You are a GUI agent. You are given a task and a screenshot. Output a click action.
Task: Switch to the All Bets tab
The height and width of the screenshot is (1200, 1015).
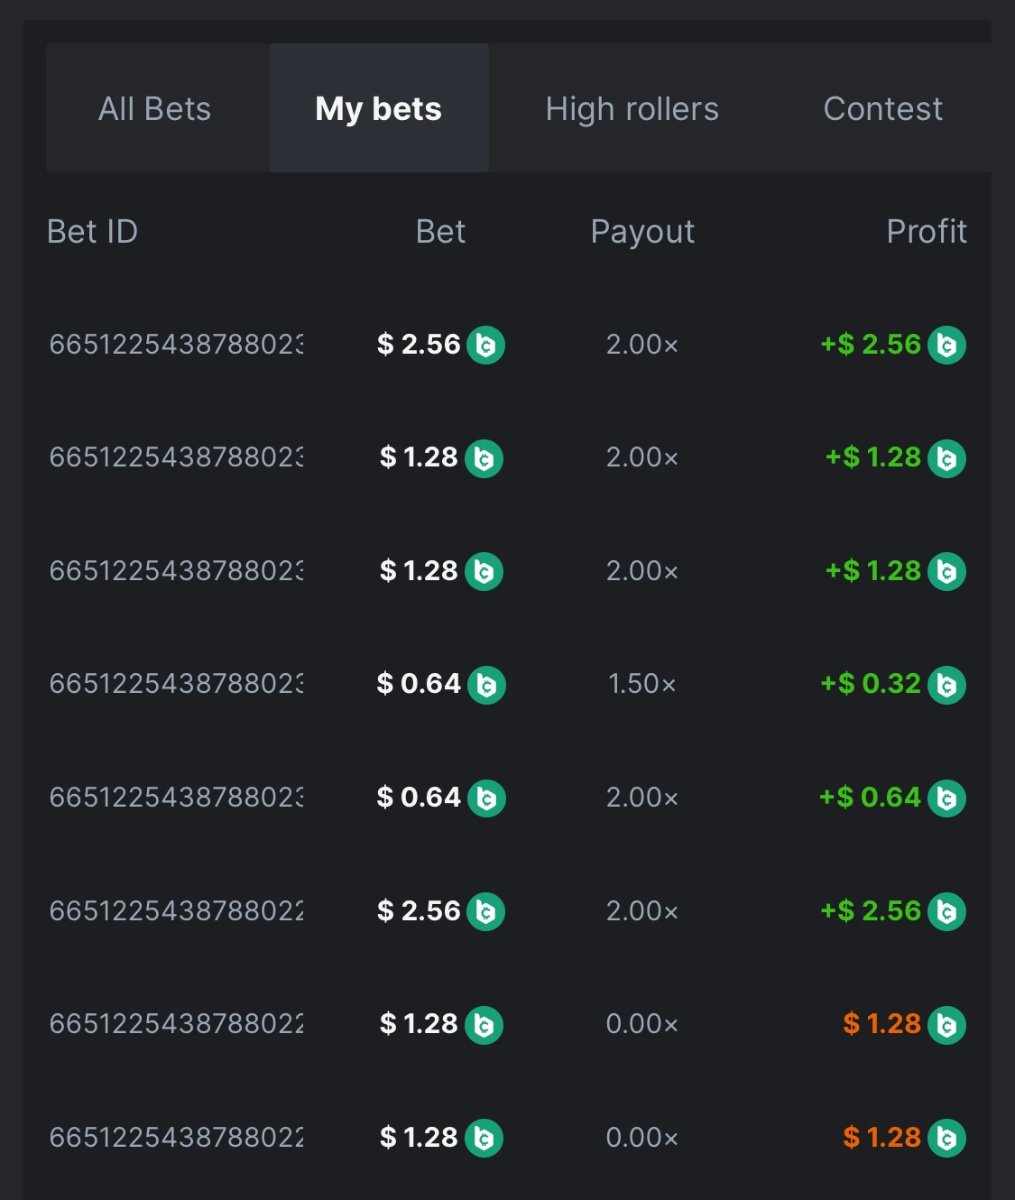(155, 108)
